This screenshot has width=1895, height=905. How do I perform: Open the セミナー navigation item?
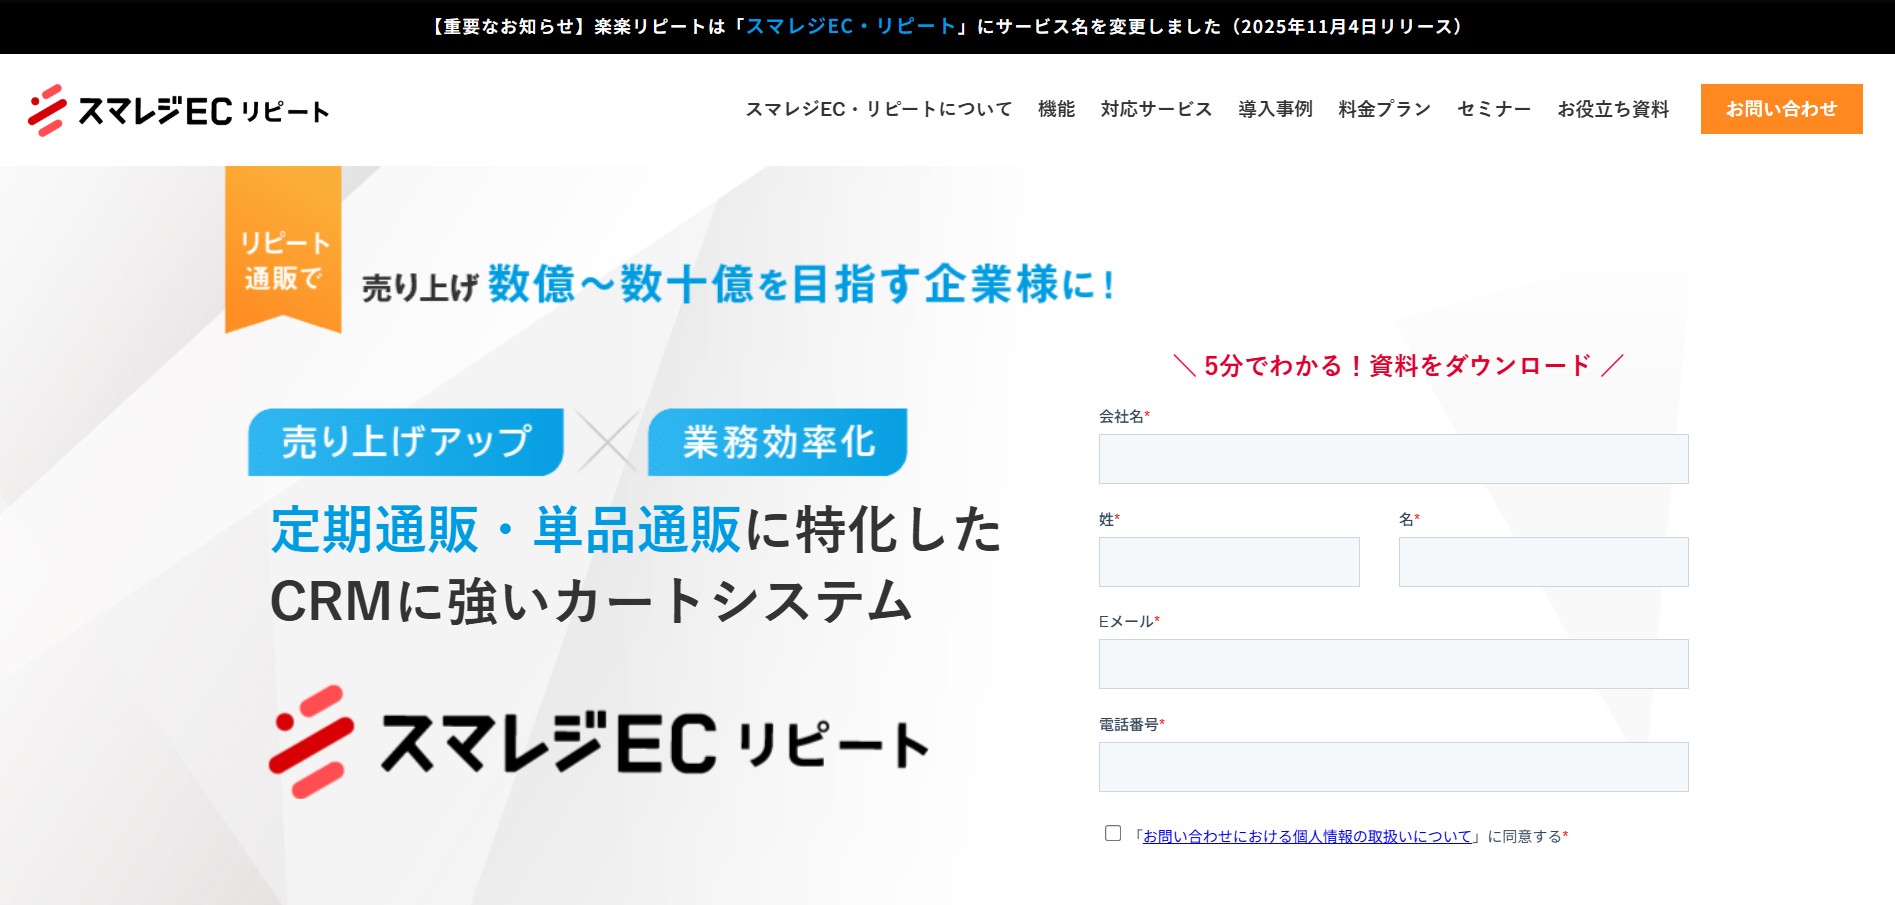(1494, 109)
